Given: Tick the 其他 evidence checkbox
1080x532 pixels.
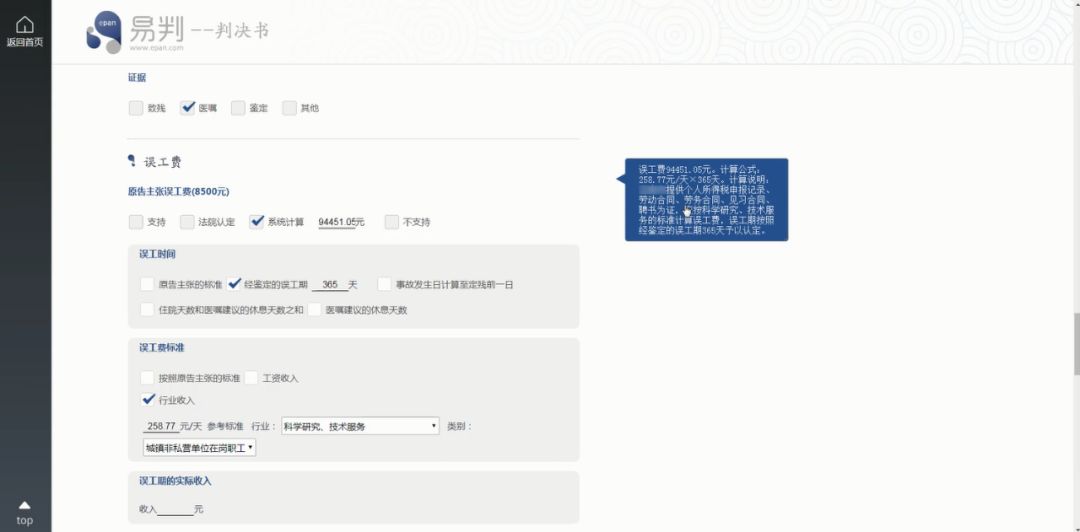Looking at the screenshot, I should 289,108.
